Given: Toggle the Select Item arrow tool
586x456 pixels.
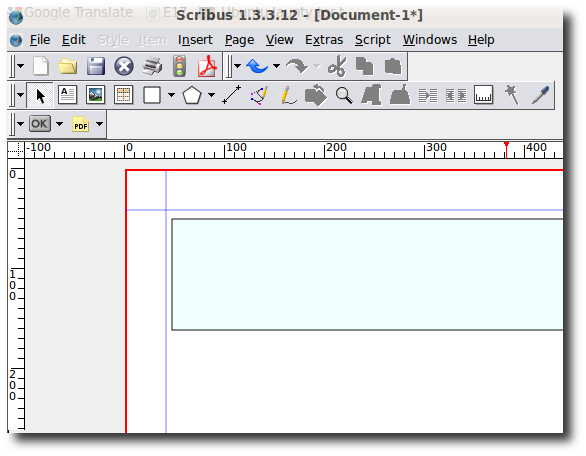Looking at the screenshot, I should (x=40, y=95).
